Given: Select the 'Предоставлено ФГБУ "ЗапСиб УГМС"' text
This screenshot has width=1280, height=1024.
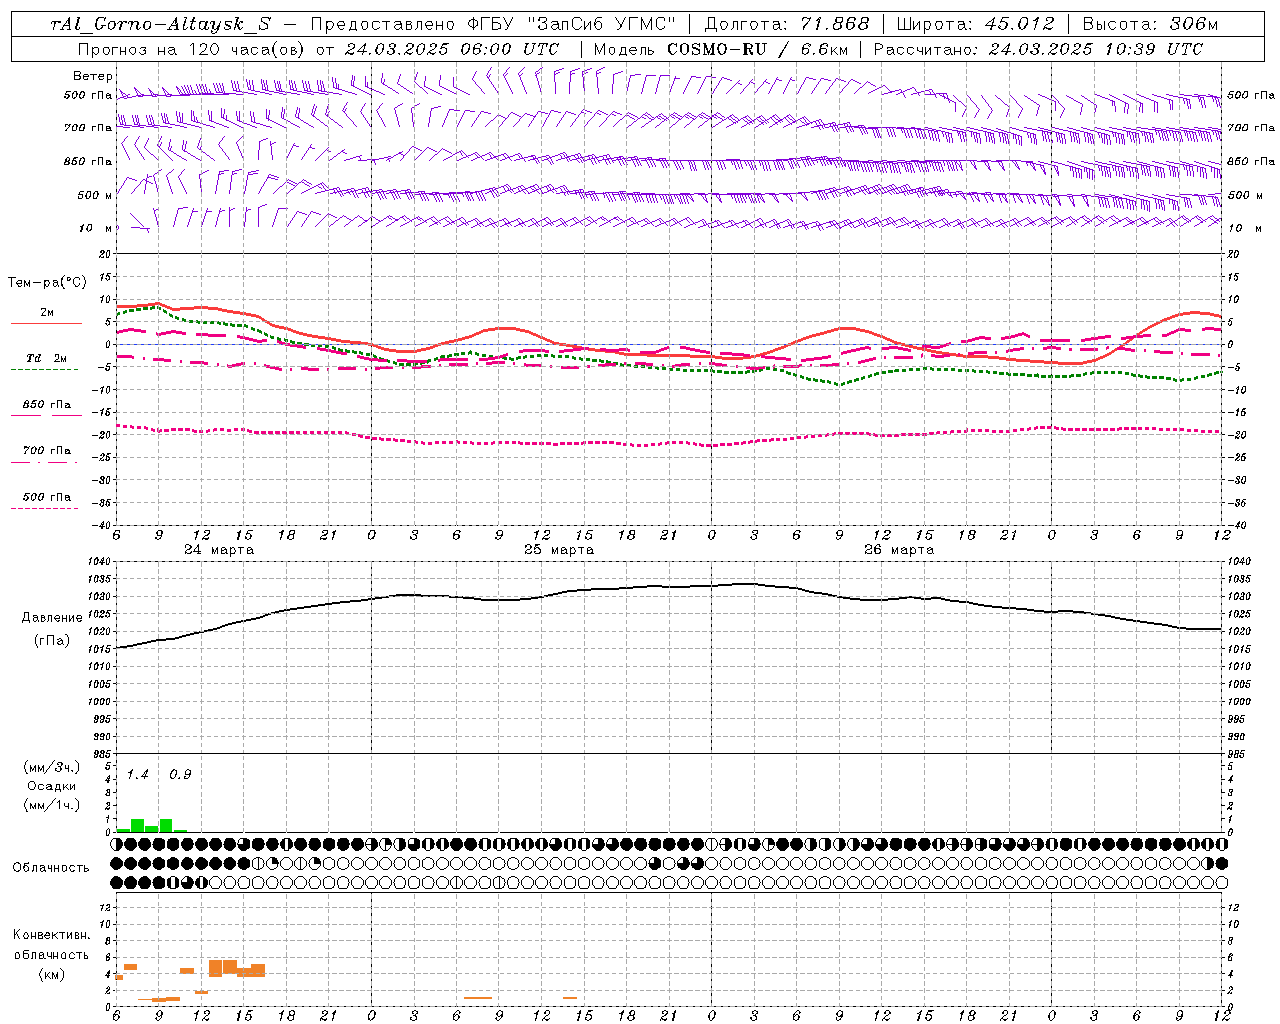Looking at the screenshot, I should 494,24.
